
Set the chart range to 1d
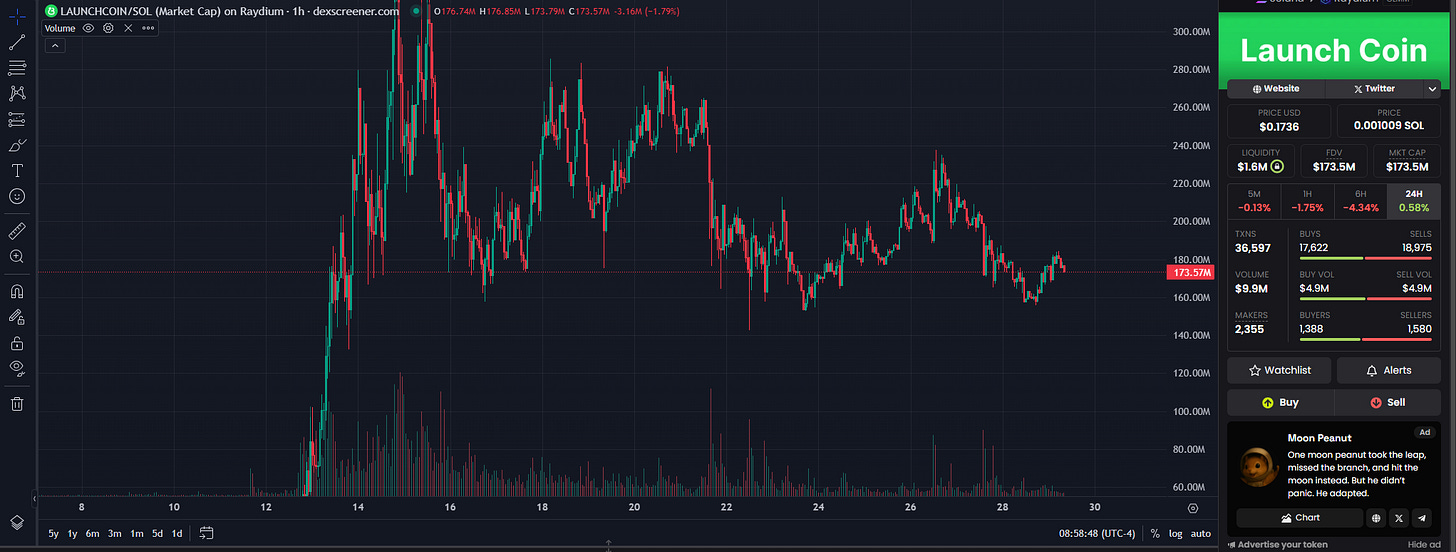click(177, 533)
